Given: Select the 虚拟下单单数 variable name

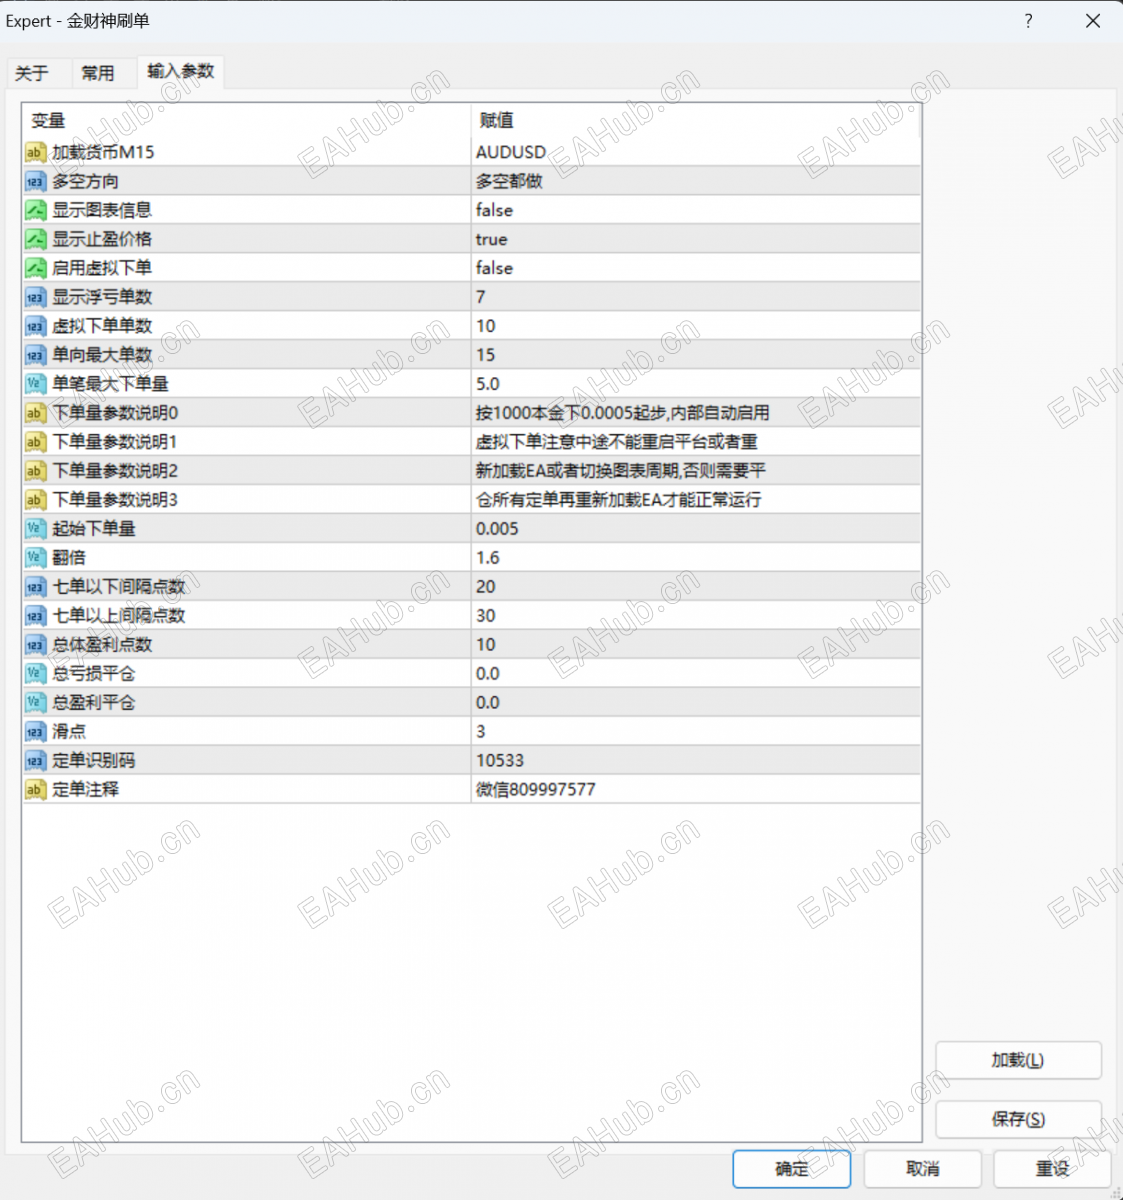Looking at the screenshot, I should click(102, 326).
